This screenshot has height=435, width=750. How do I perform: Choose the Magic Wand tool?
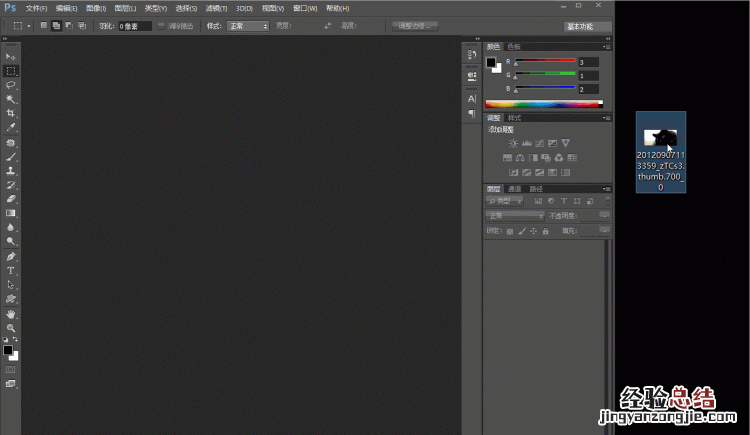[11, 99]
